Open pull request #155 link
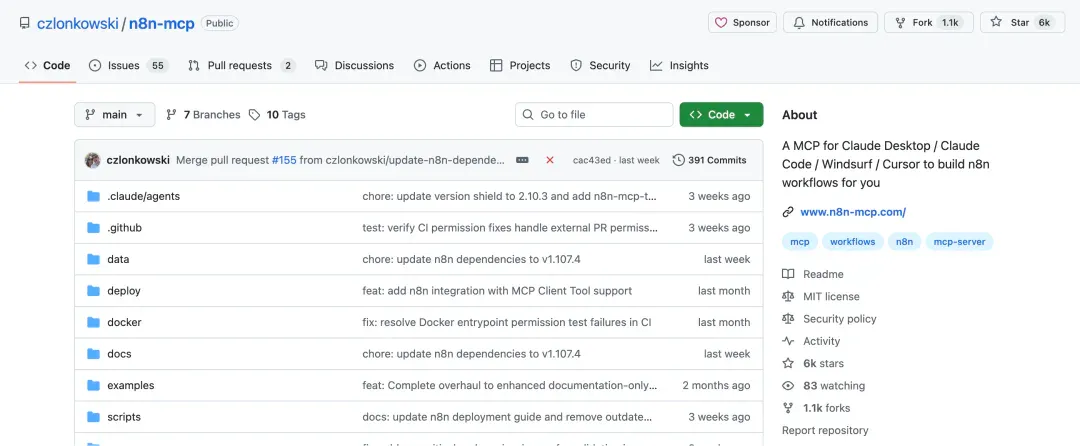This screenshot has width=1080, height=446. point(284,160)
